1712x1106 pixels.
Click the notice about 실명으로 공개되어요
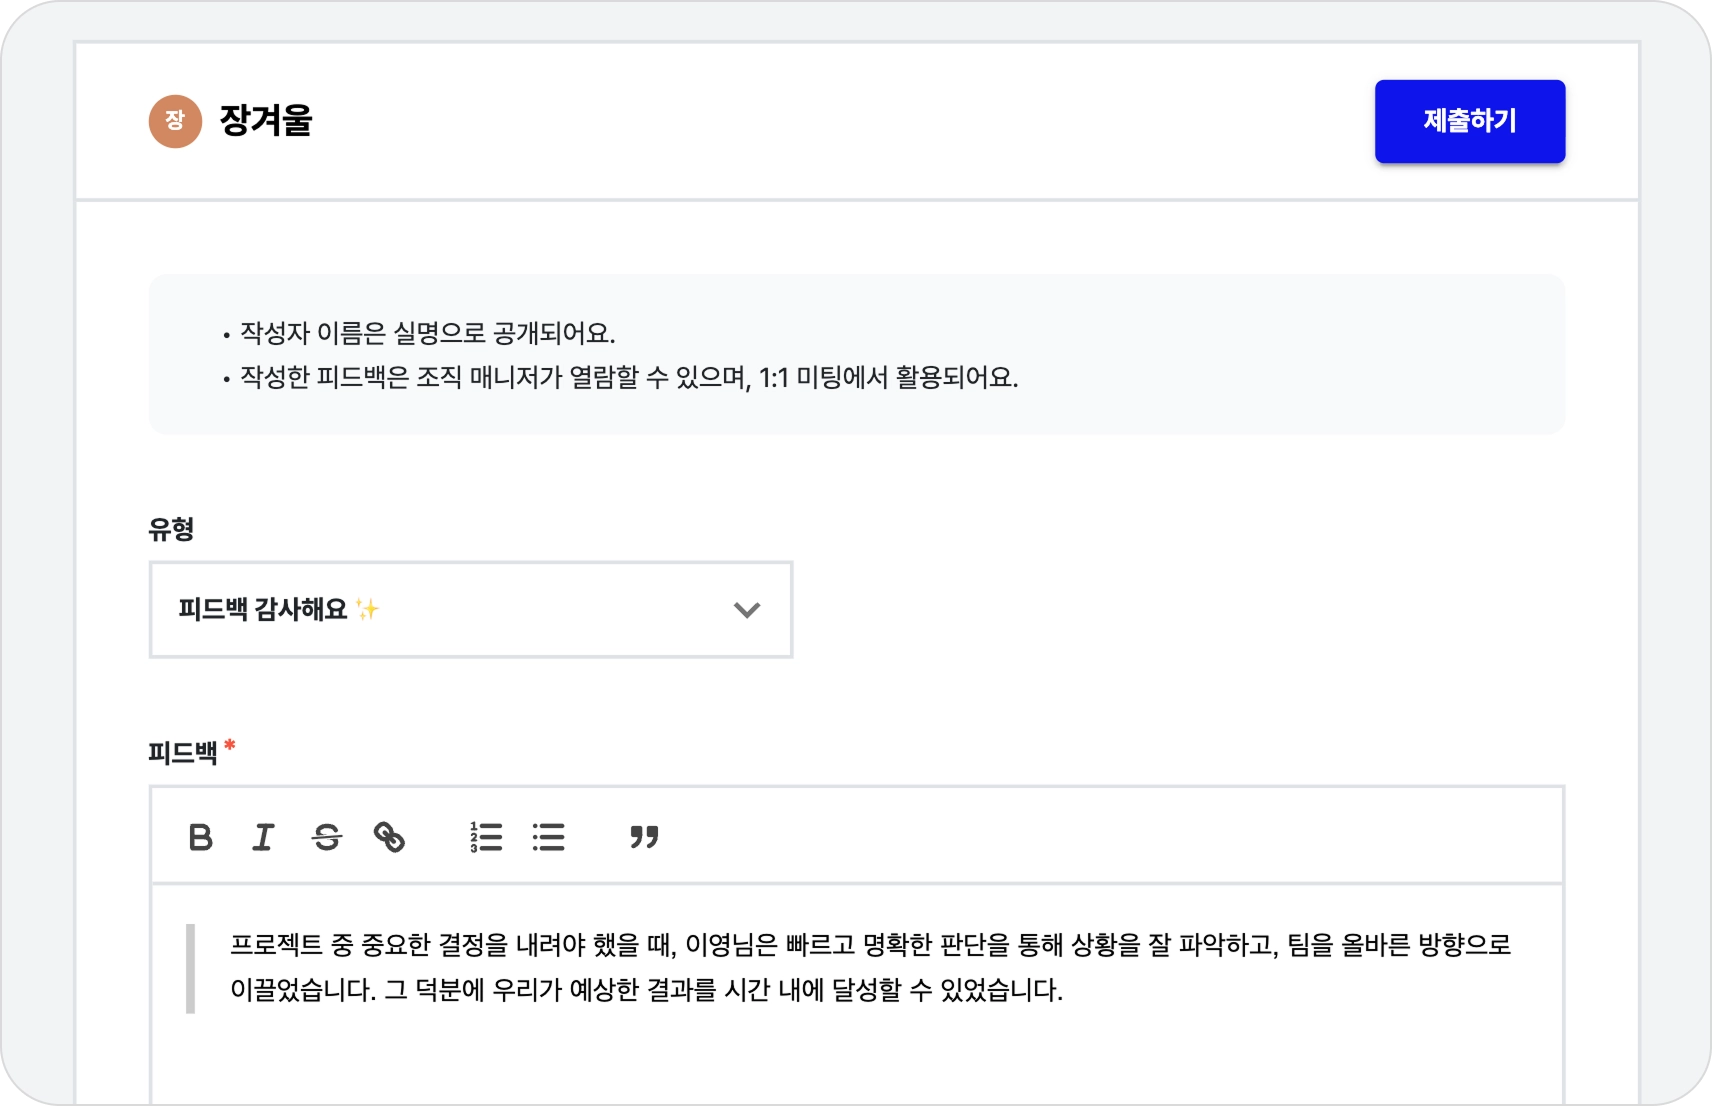428,333
